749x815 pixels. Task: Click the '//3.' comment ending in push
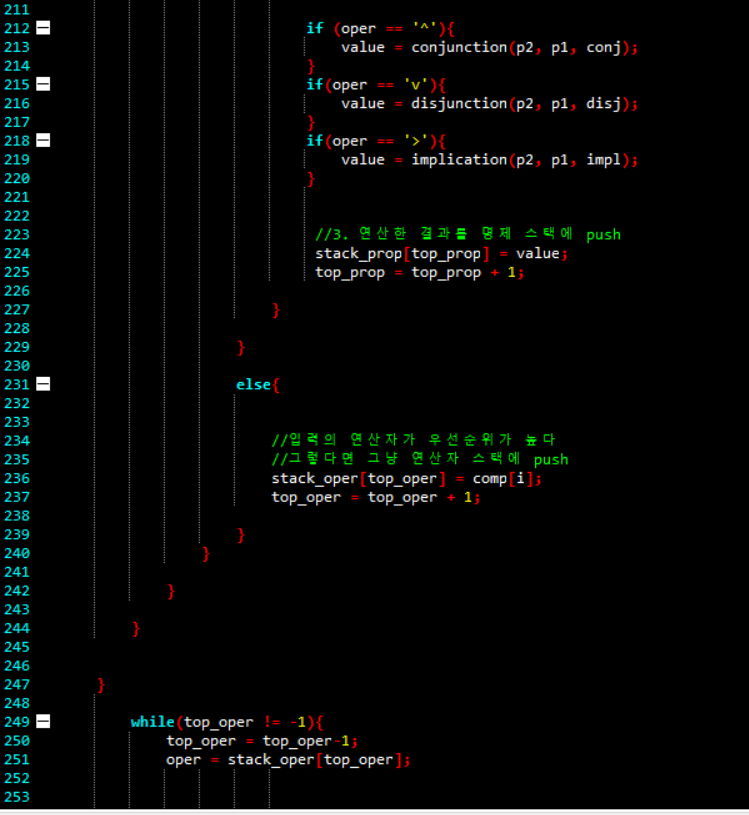(x=468, y=234)
